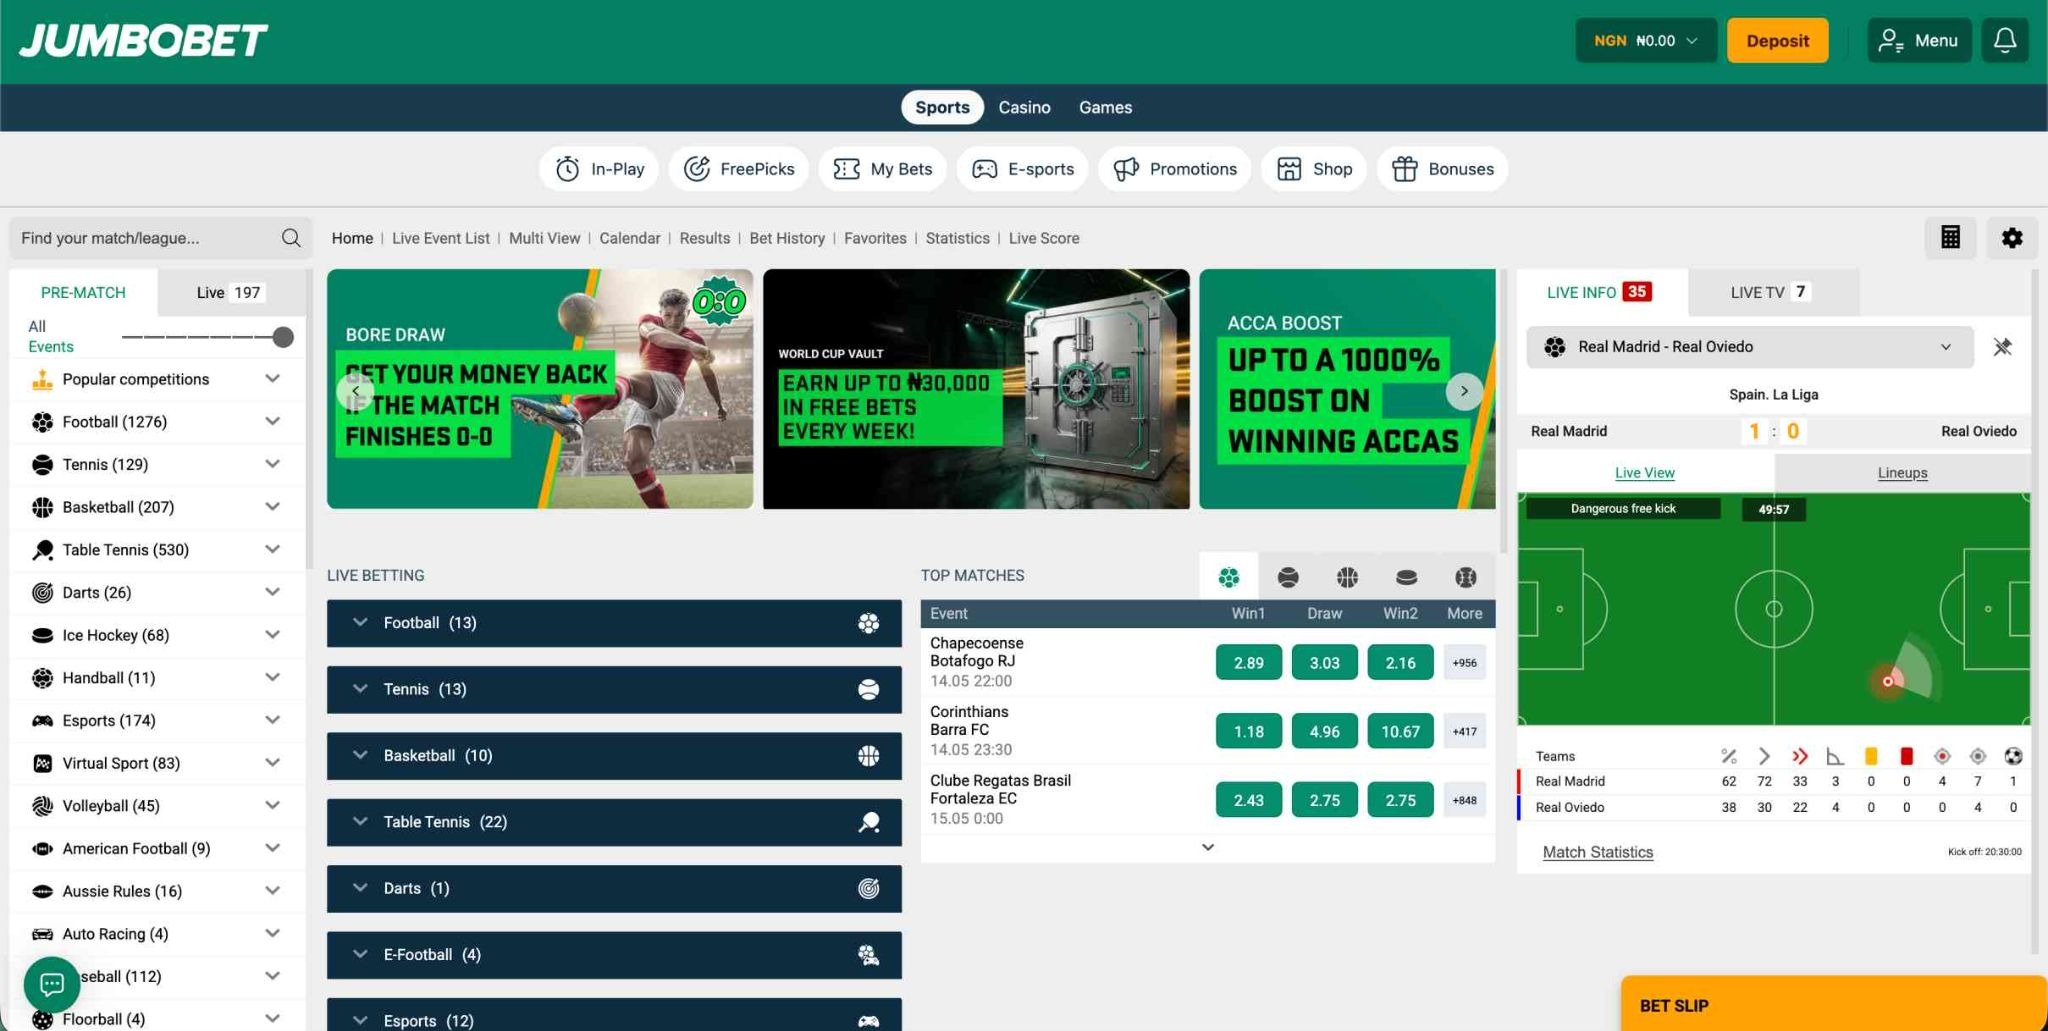
Task: Expand Basketball (207) in sidebar
Action: click(x=272, y=507)
